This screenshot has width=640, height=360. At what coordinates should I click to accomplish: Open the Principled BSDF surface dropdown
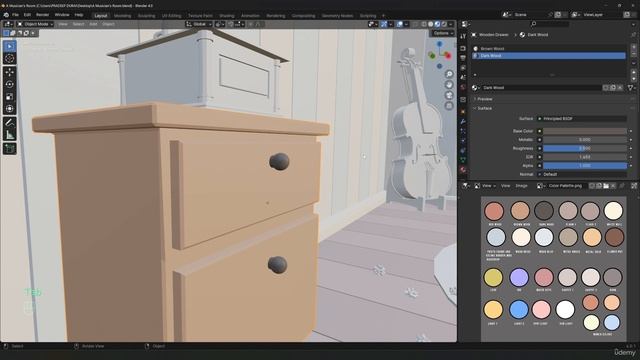582,119
